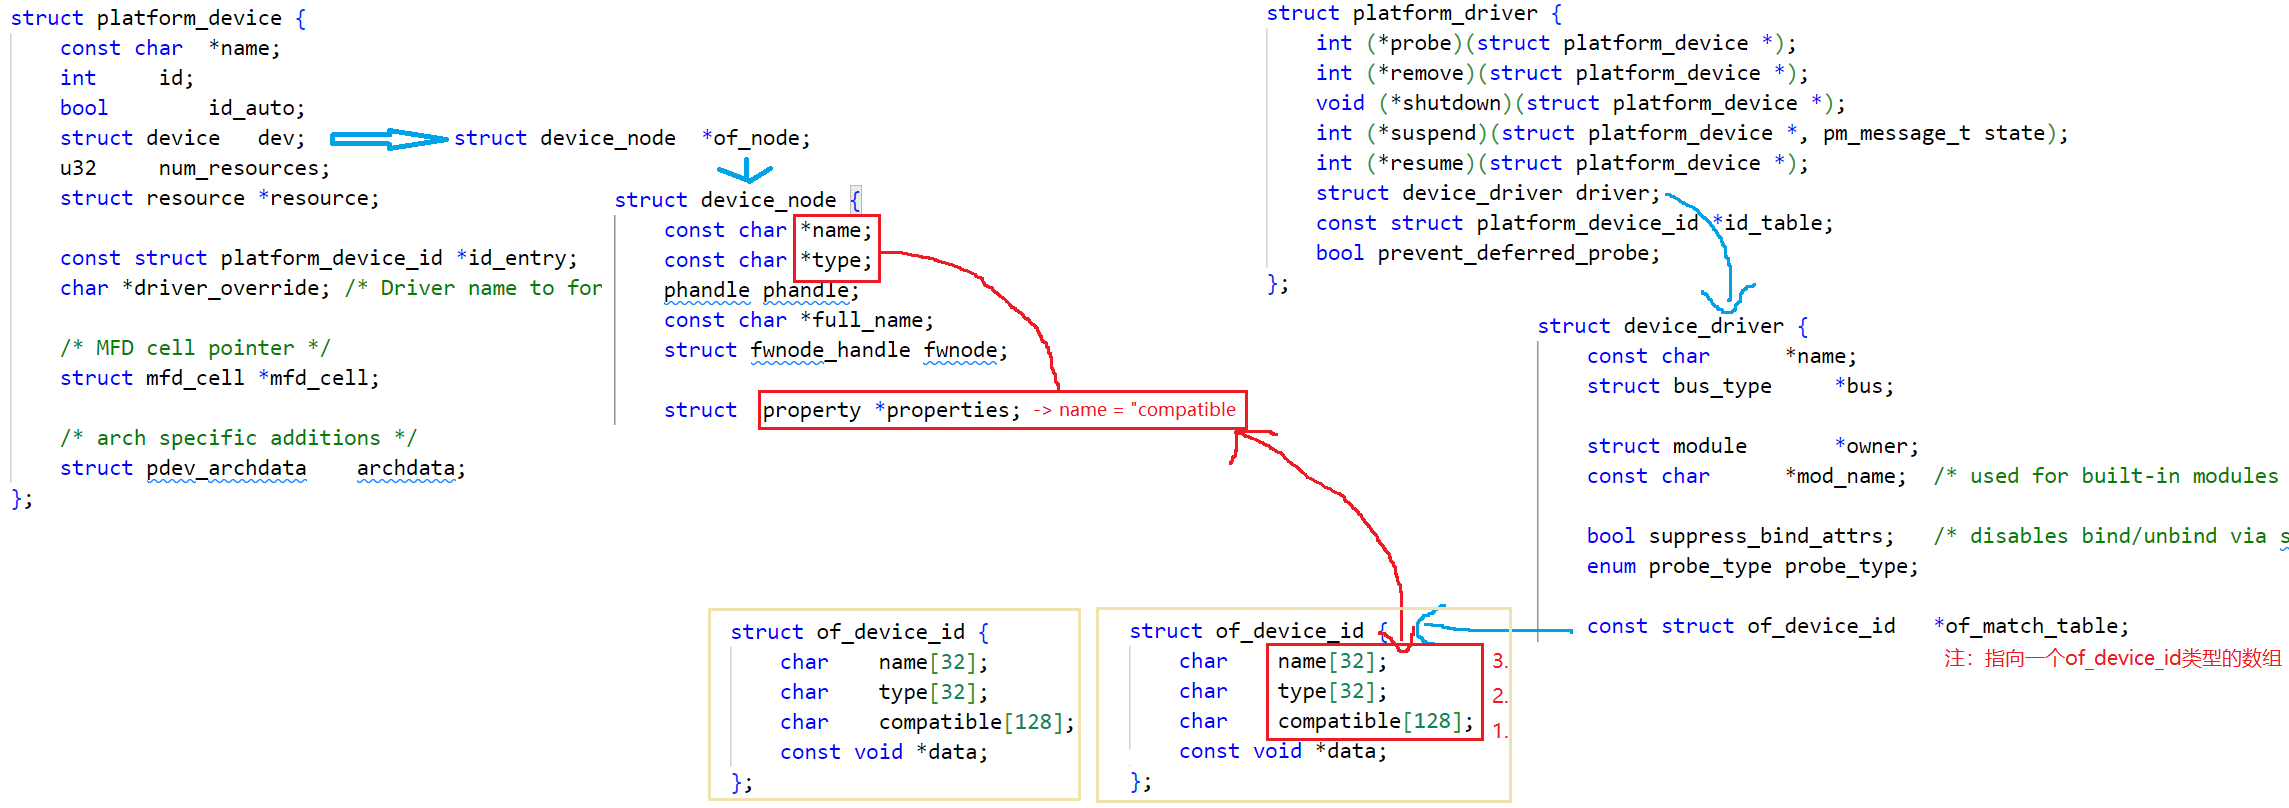Click the blue arrowhead above struct device_driver
This screenshot has width=2289, height=808.
(x=1728, y=298)
